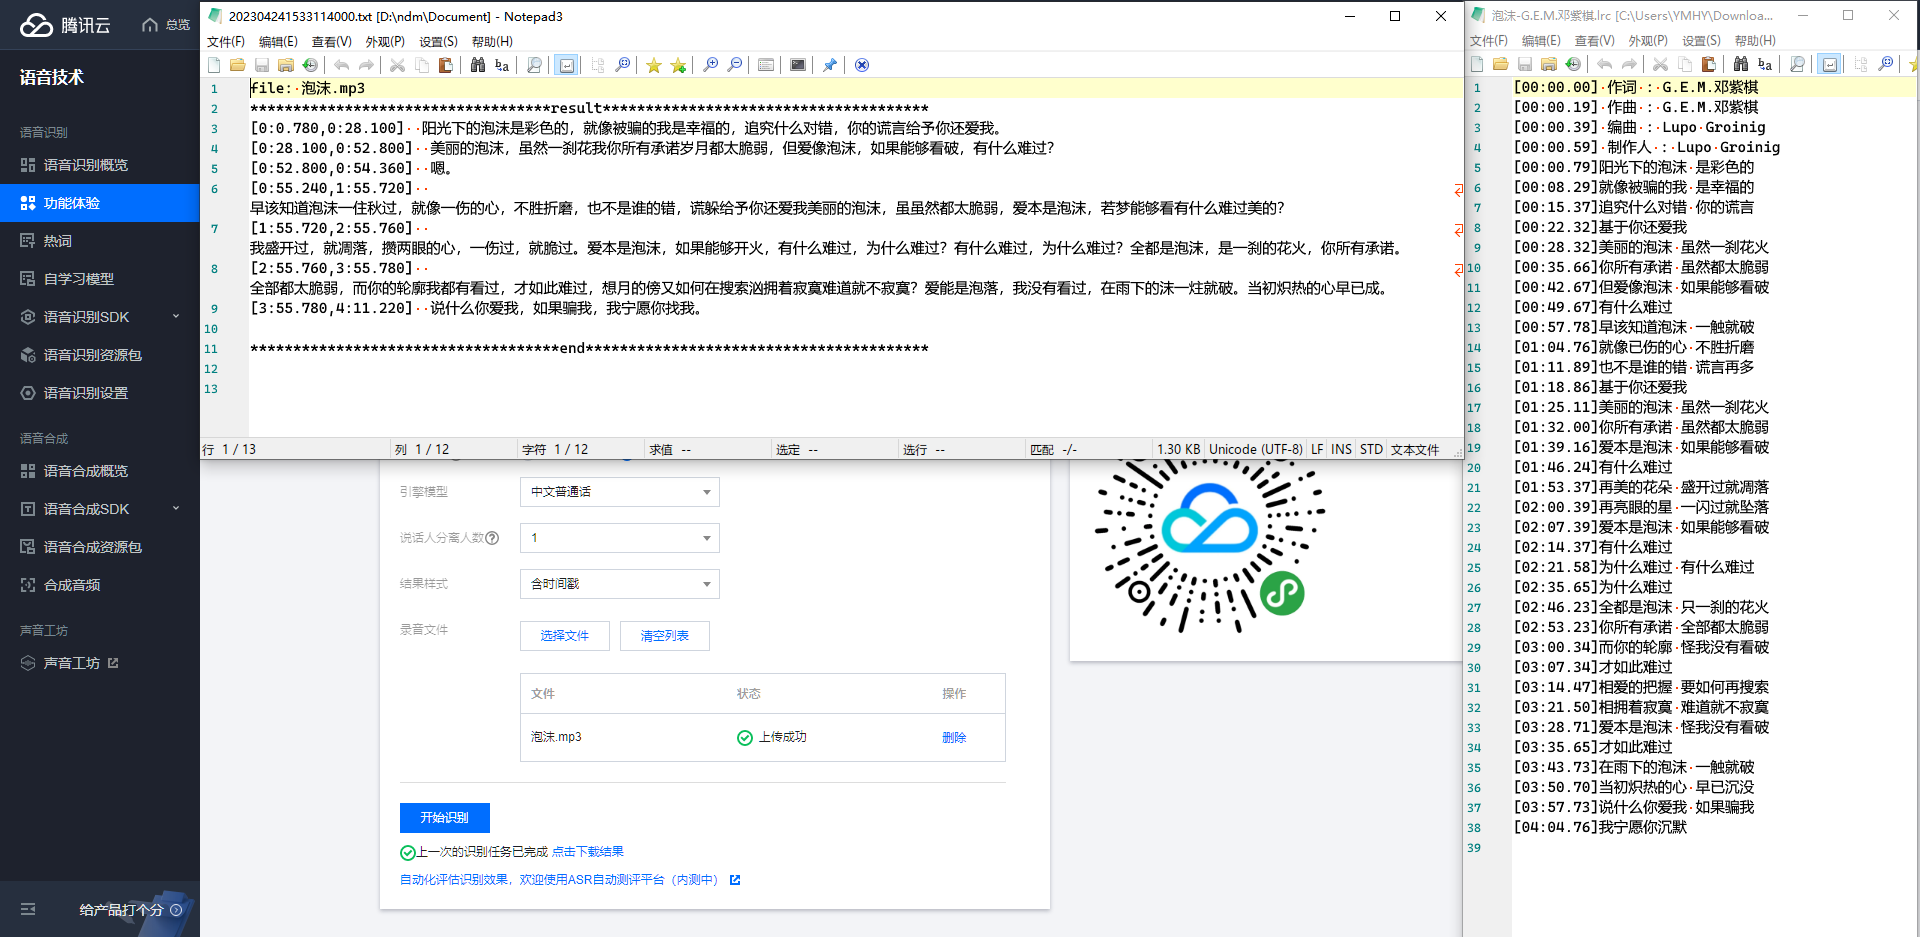Image resolution: width=1920 pixels, height=937 pixels.
Task: Zoom out with the minus magnifier in Notepad3
Action: pos(734,65)
